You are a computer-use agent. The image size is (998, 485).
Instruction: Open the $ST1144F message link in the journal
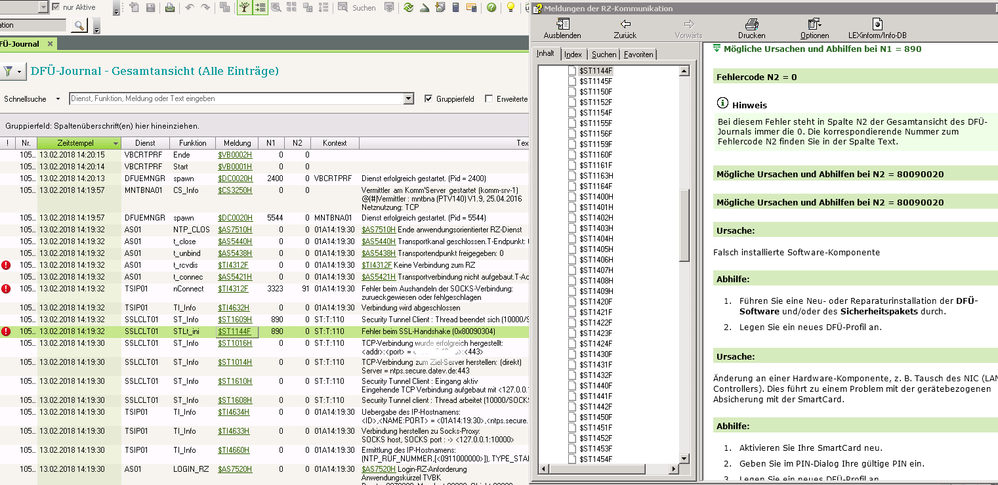[232, 331]
